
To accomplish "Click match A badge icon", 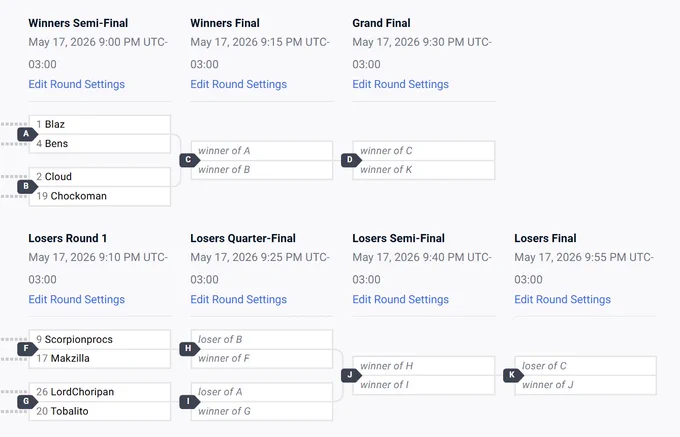I will tap(27, 134).
